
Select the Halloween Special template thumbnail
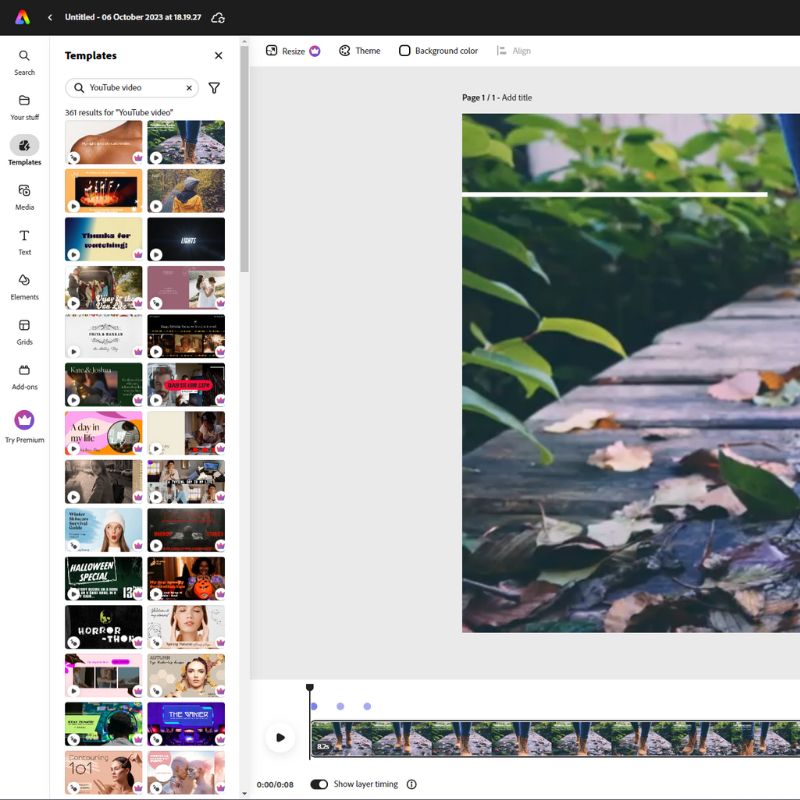tap(104, 578)
